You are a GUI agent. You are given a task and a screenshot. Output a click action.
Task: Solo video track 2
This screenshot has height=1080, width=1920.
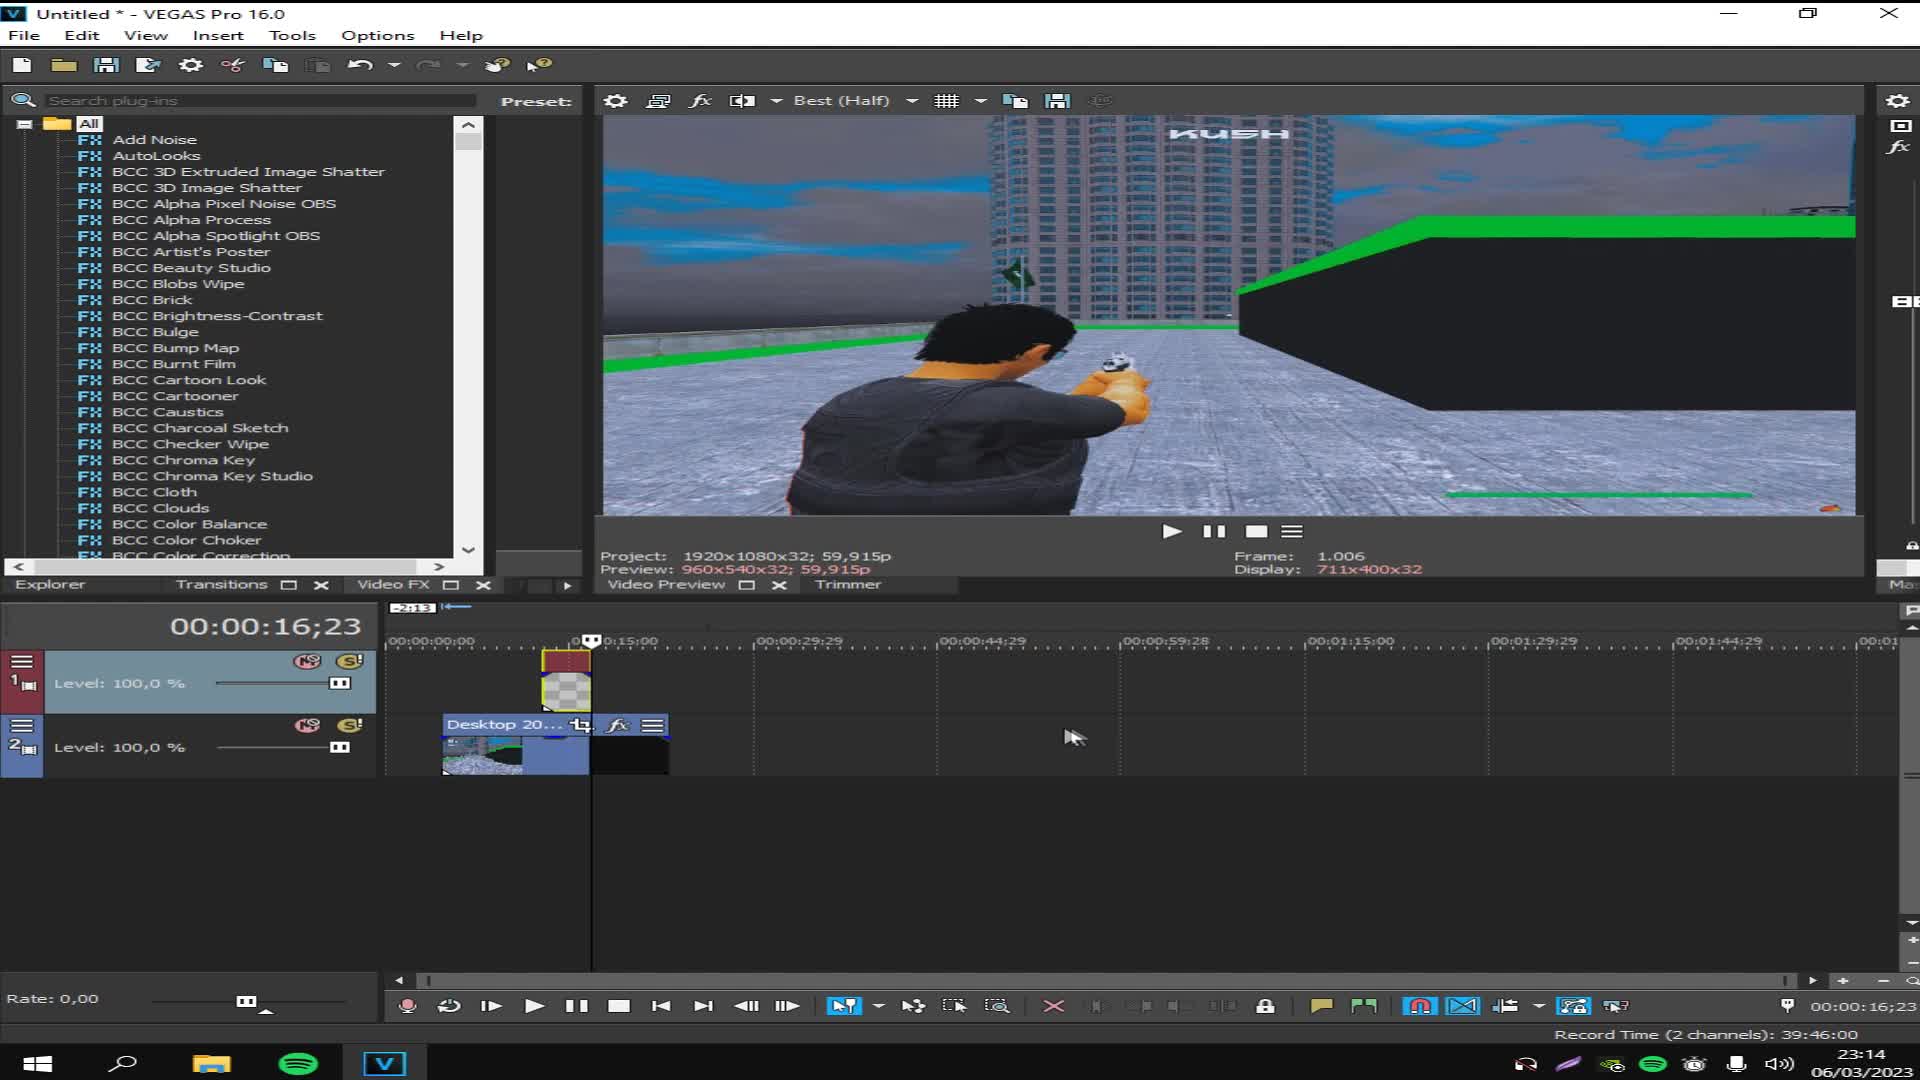coord(349,725)
